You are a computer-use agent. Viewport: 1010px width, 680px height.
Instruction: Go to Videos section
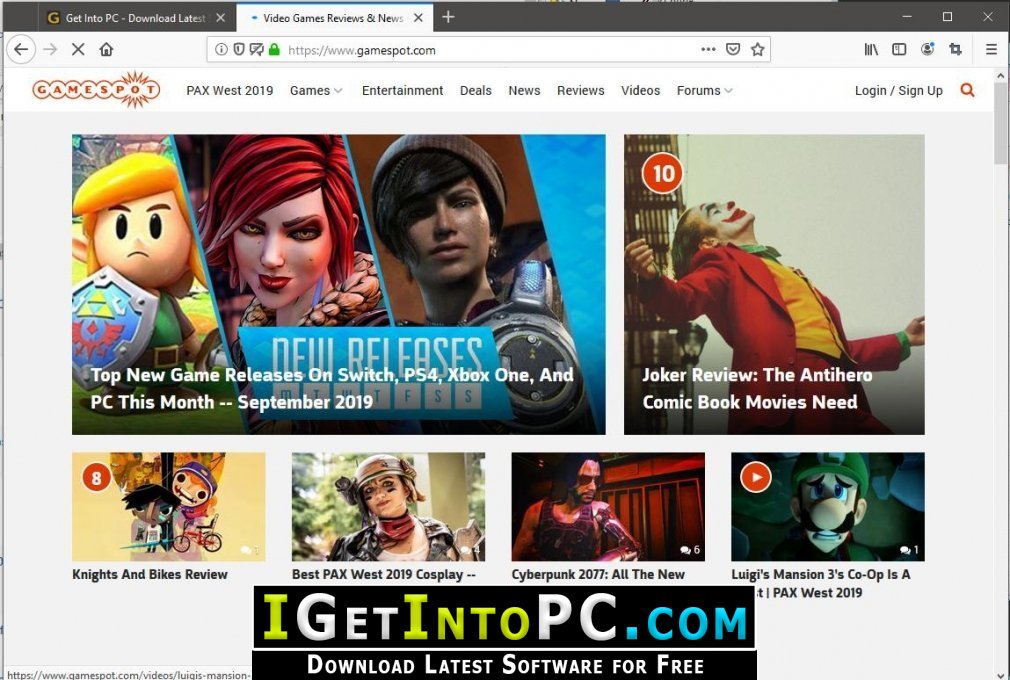click(x=640, y=91)
